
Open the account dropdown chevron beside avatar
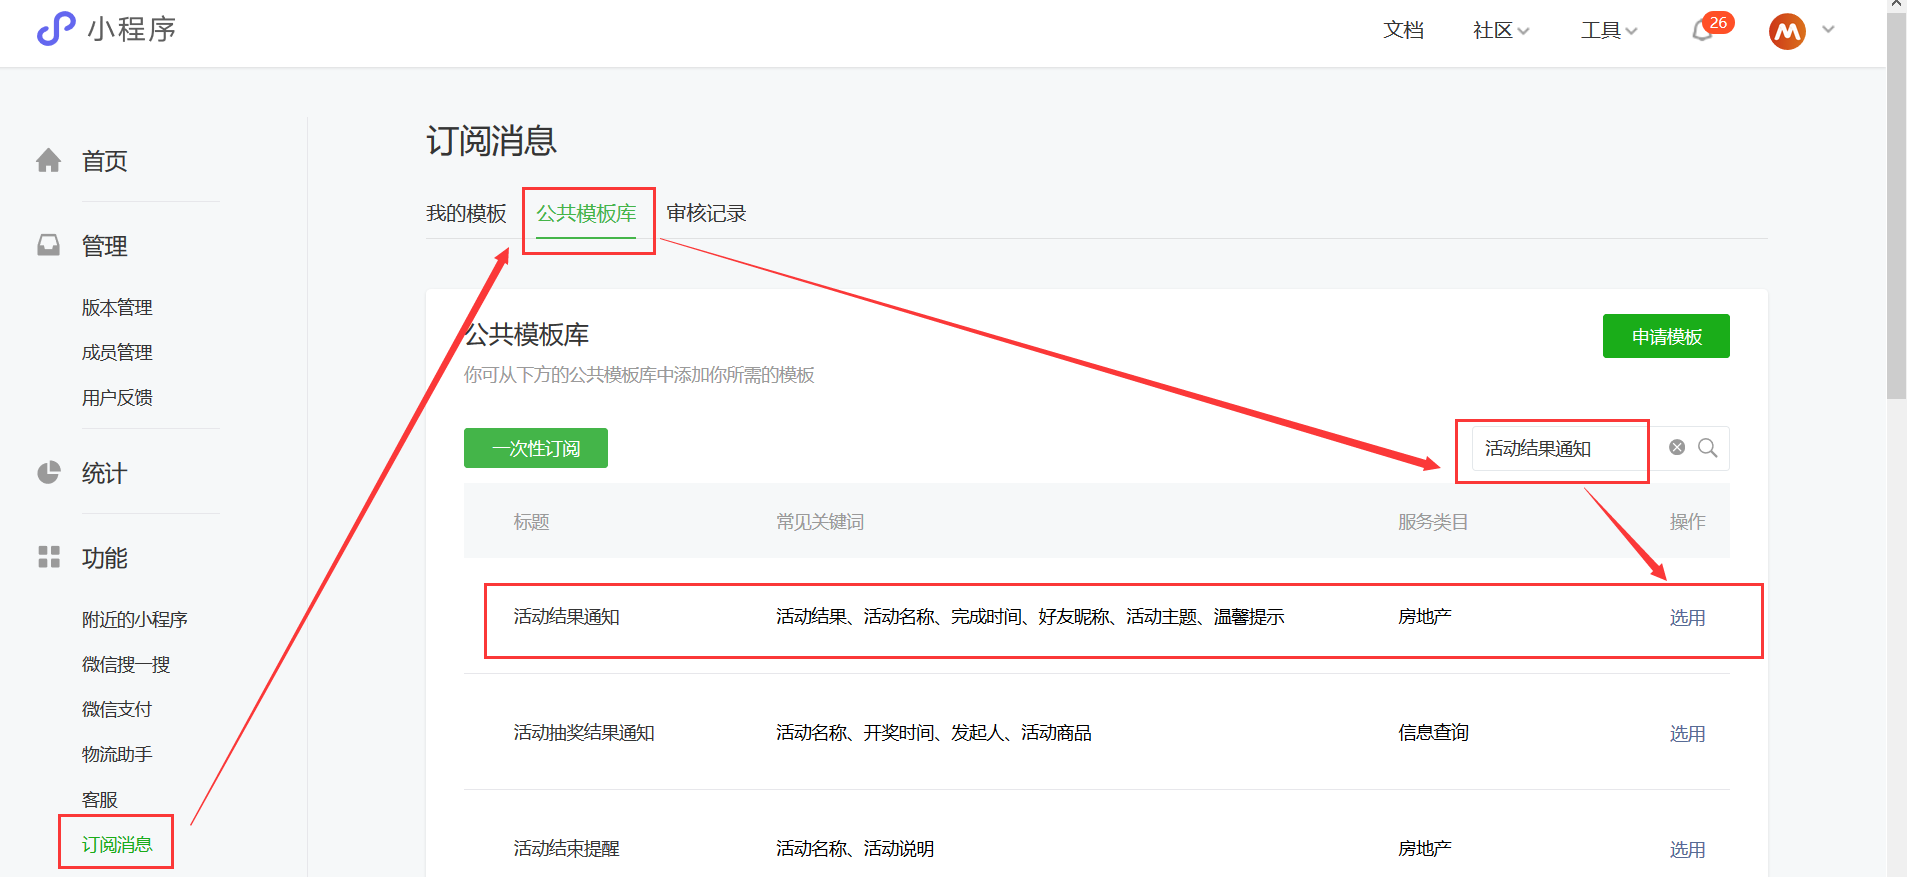click(x=1828, y=30)
